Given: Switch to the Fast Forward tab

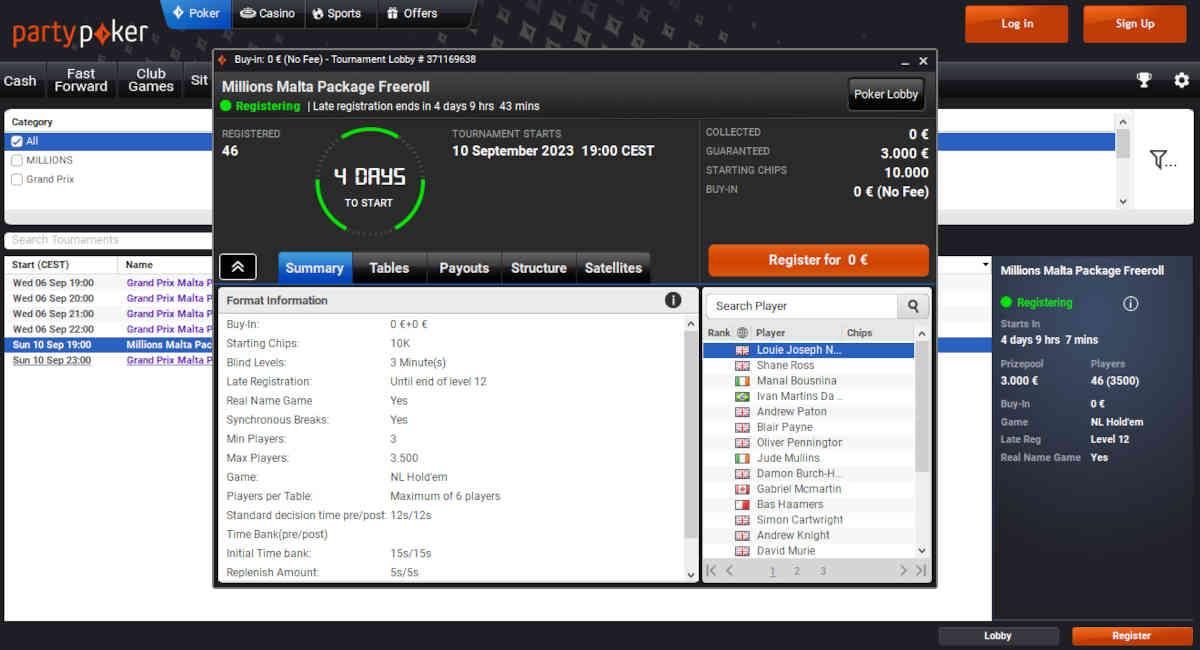Looking at the screenshot, I should pyautogui.click(x=81, y=81).
